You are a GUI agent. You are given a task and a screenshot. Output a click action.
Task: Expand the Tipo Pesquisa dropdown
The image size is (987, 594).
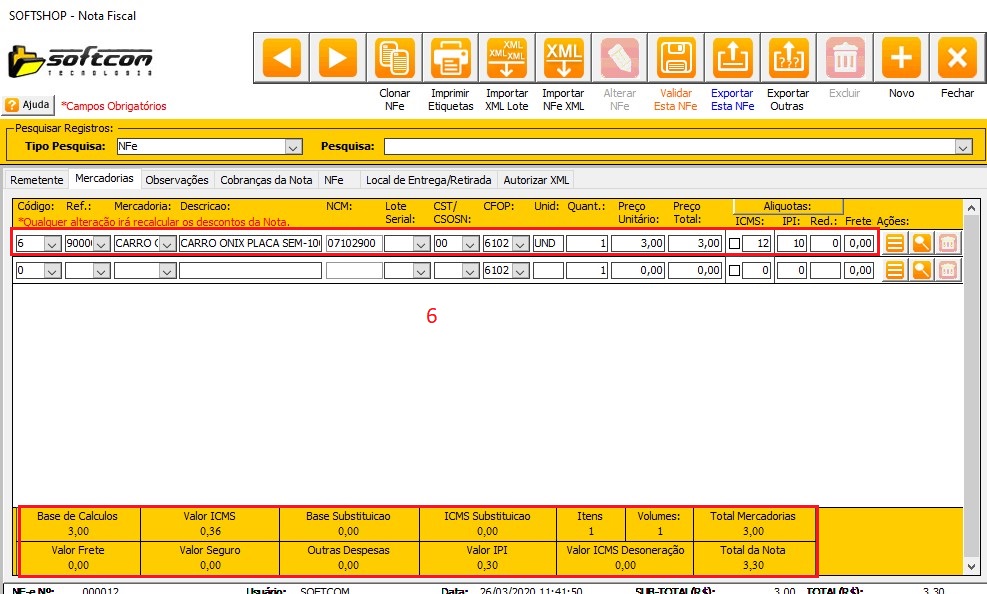coord(293,147)
